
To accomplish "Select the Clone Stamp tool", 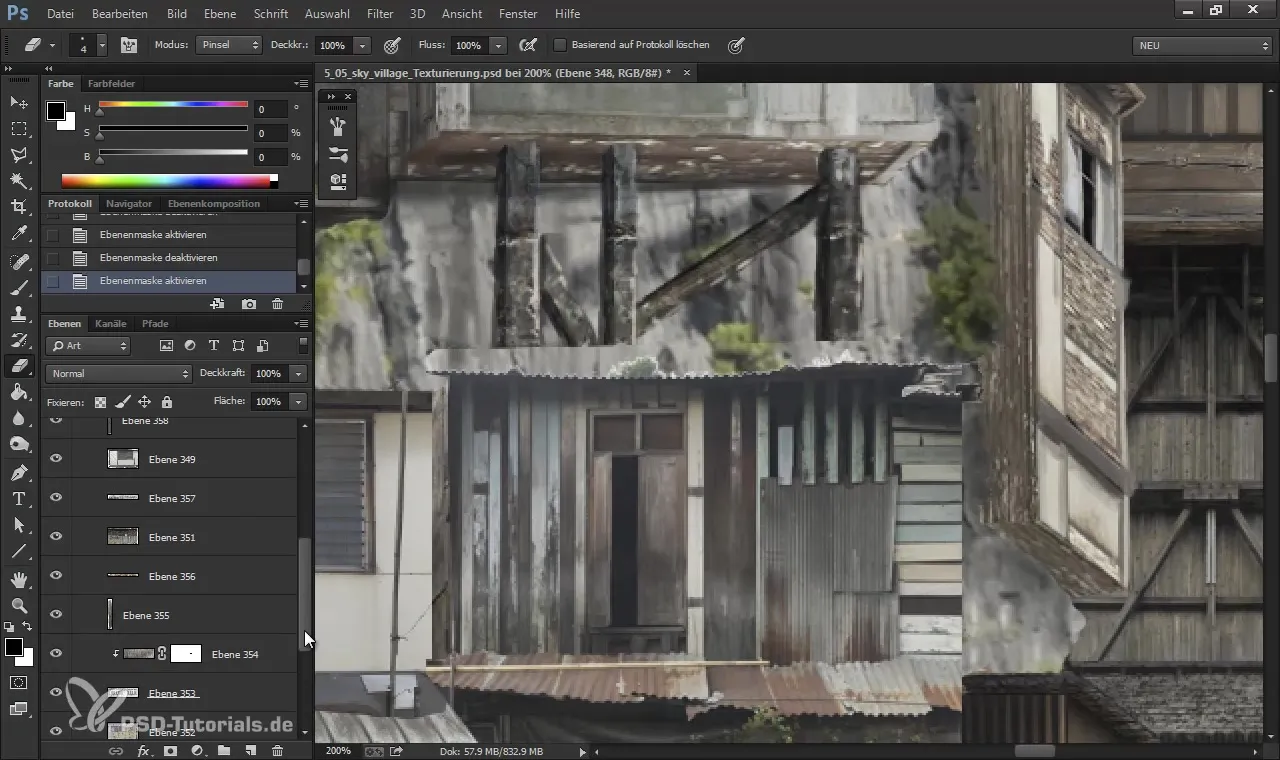I will click(19, 314).
